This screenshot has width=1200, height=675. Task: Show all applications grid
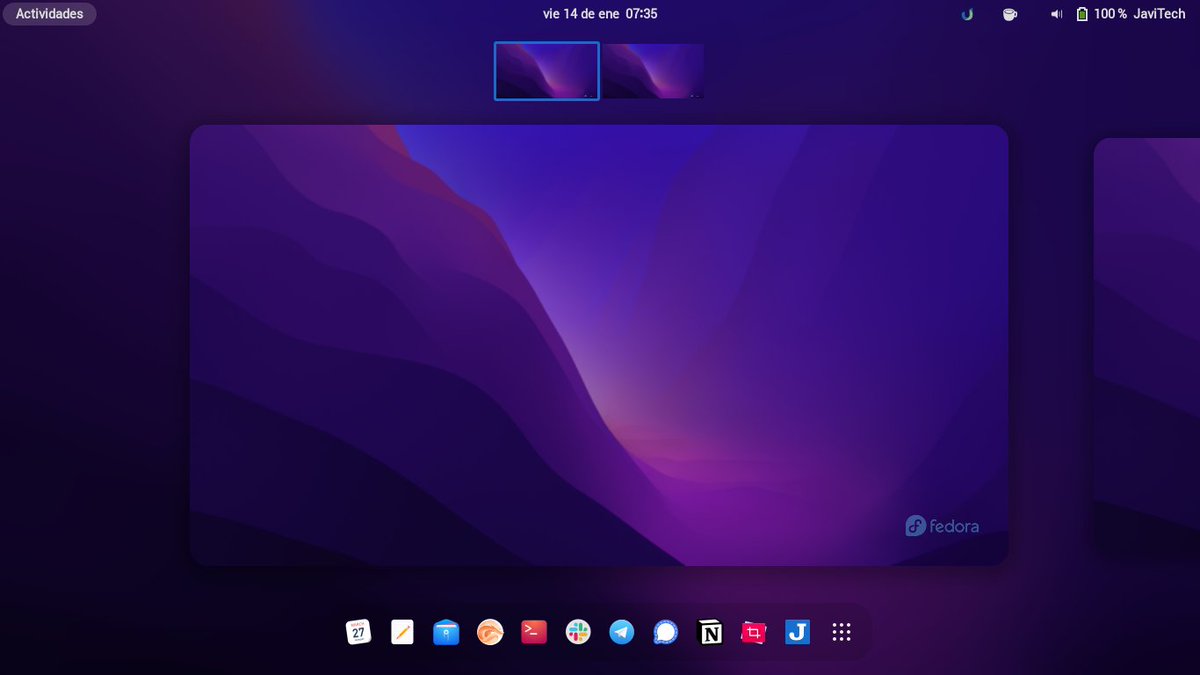coord(841,632)
